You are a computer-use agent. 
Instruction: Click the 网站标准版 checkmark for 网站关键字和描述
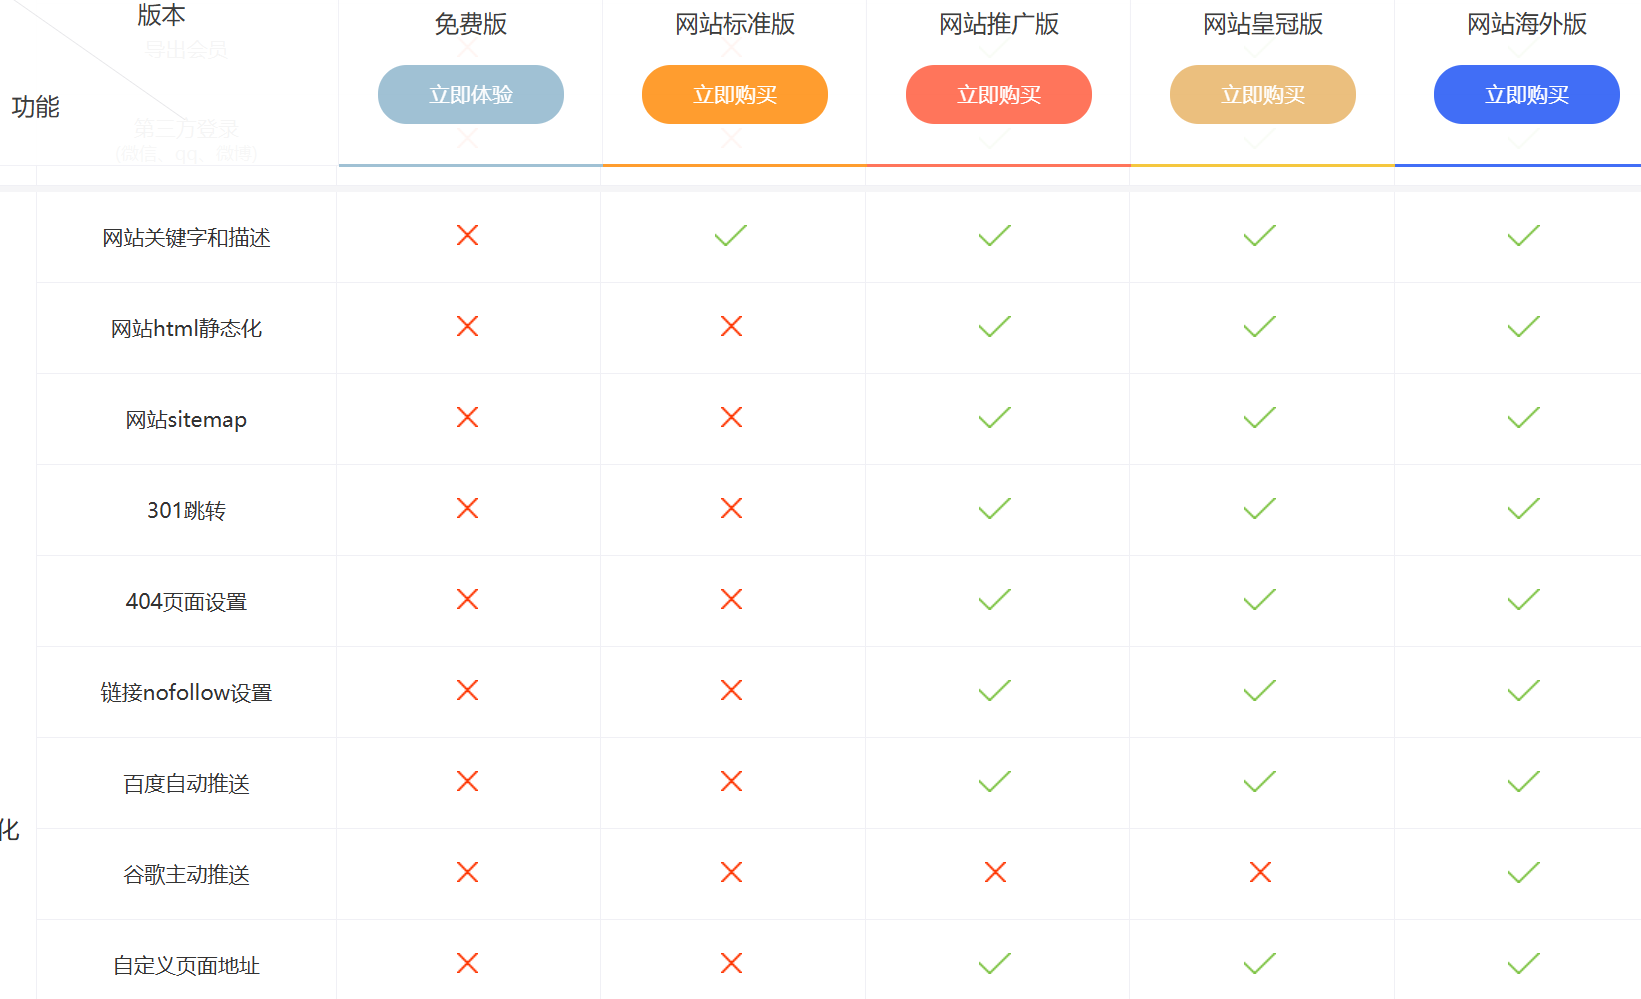pyautogui.click(x=731, y=235)
